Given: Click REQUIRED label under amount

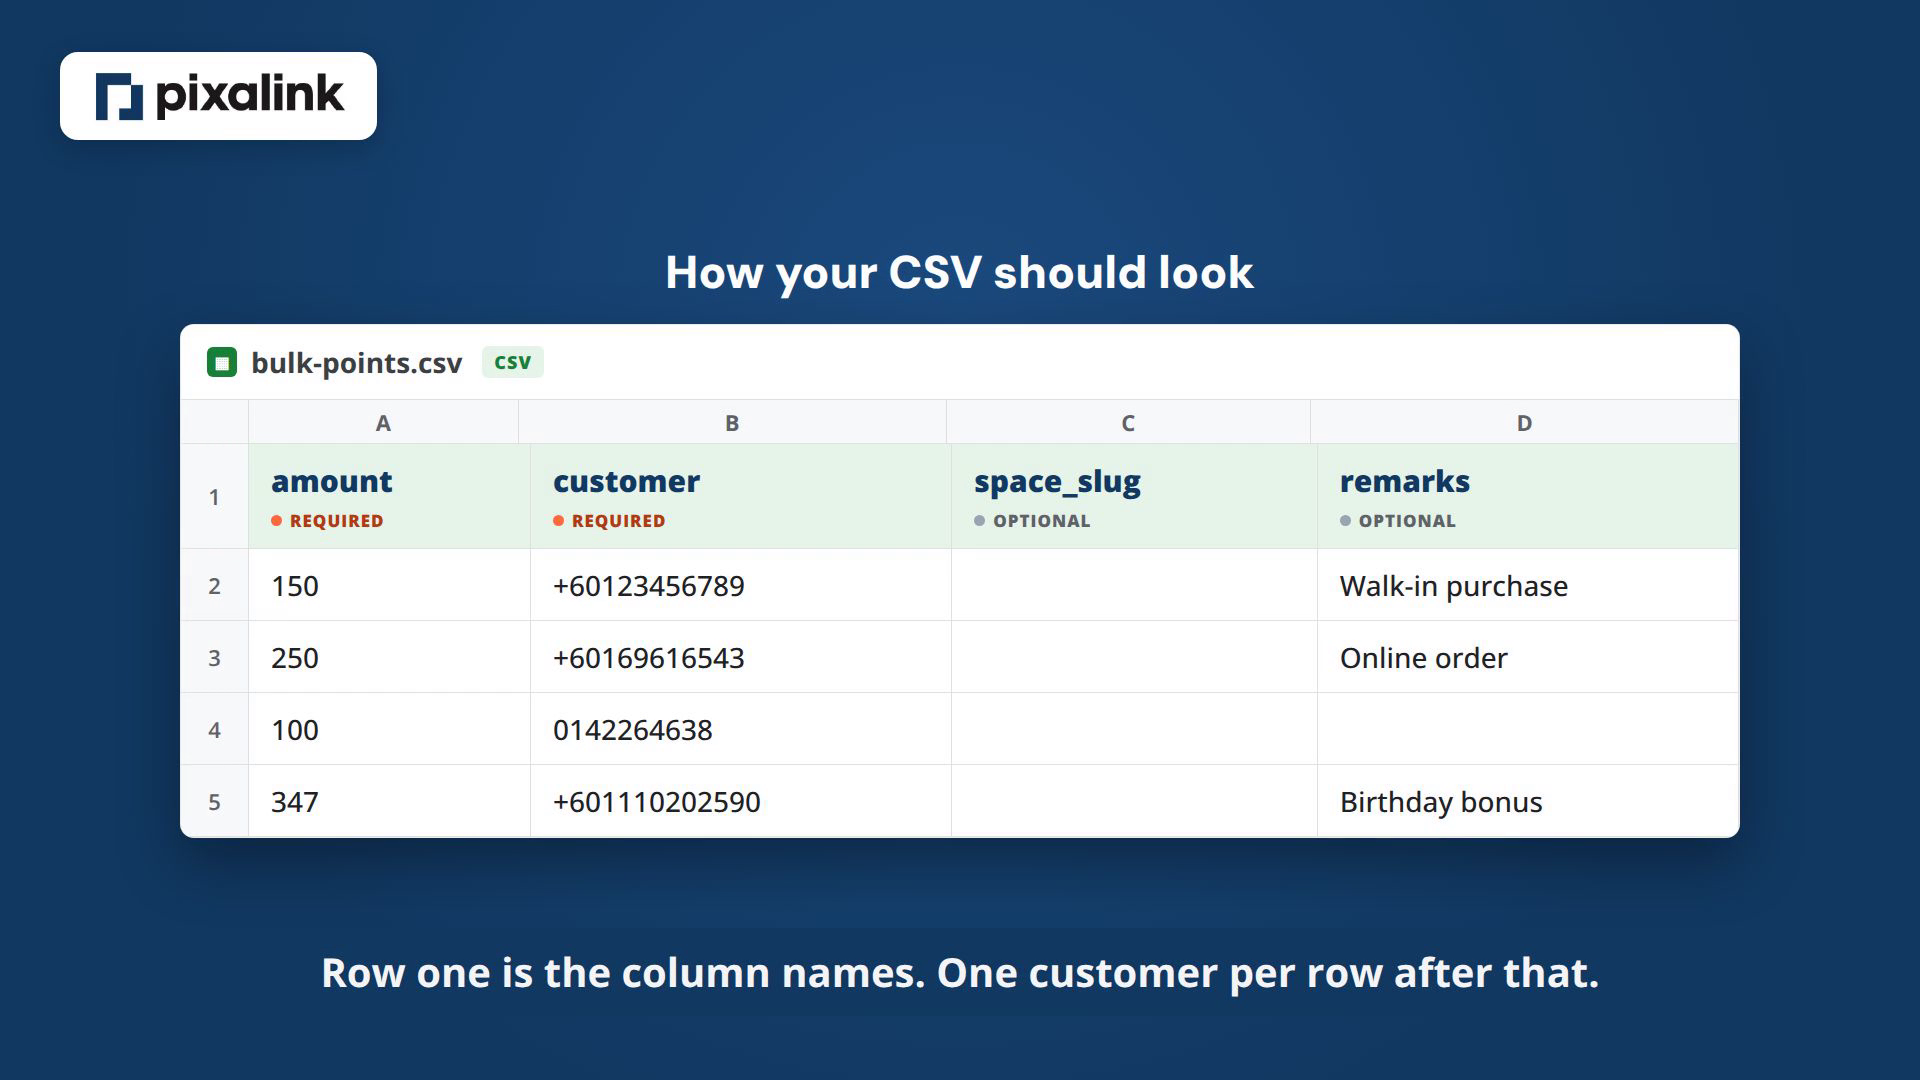Looking at the screenshot, I should [336, 521].
